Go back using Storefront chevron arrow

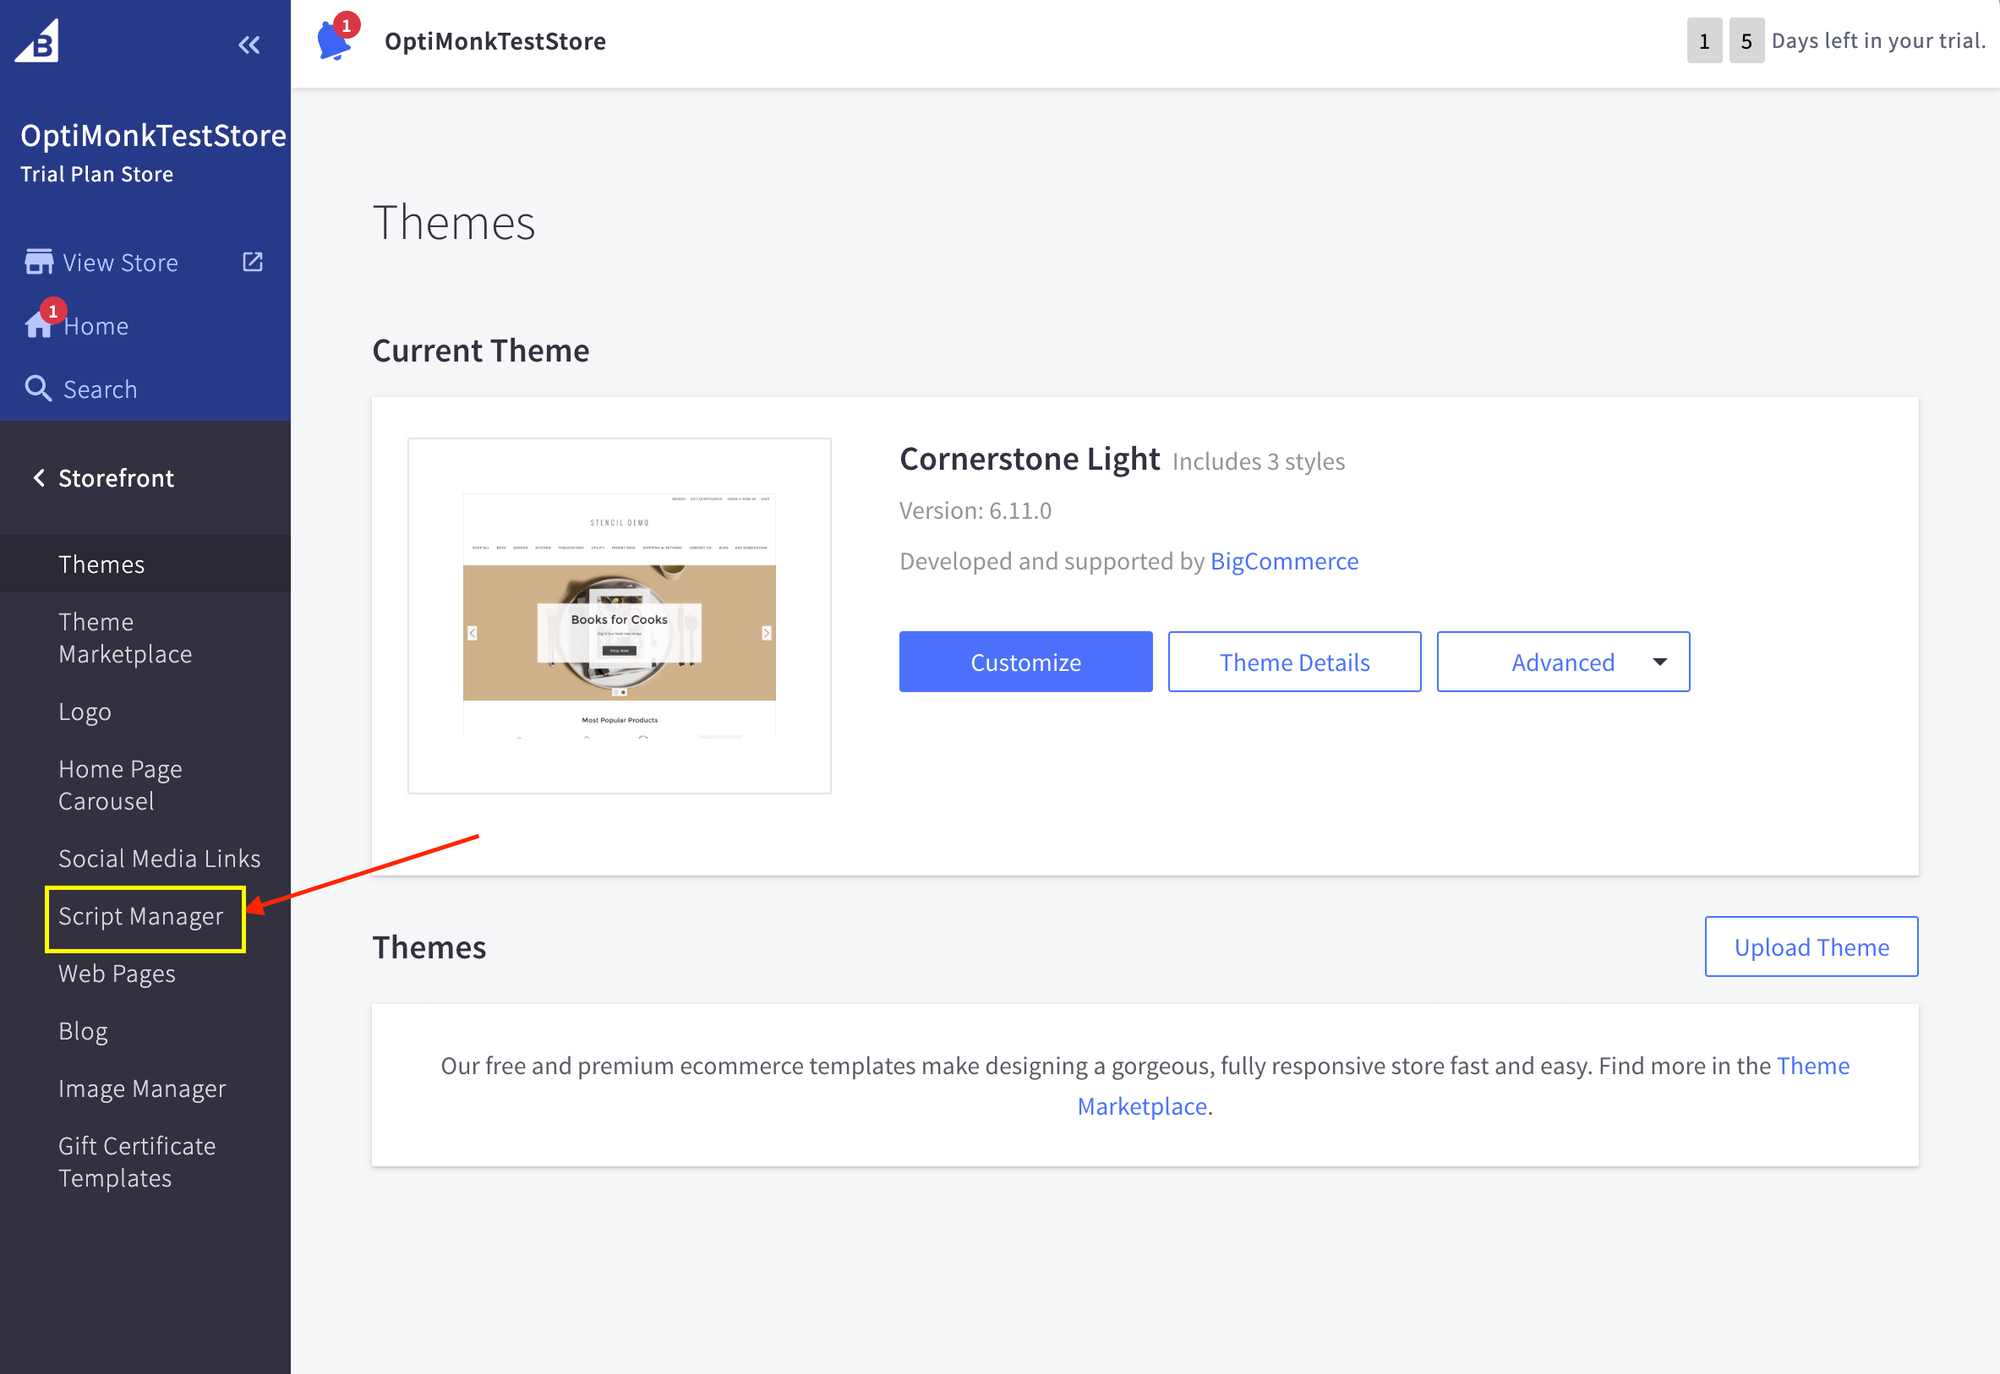point(39,478)
